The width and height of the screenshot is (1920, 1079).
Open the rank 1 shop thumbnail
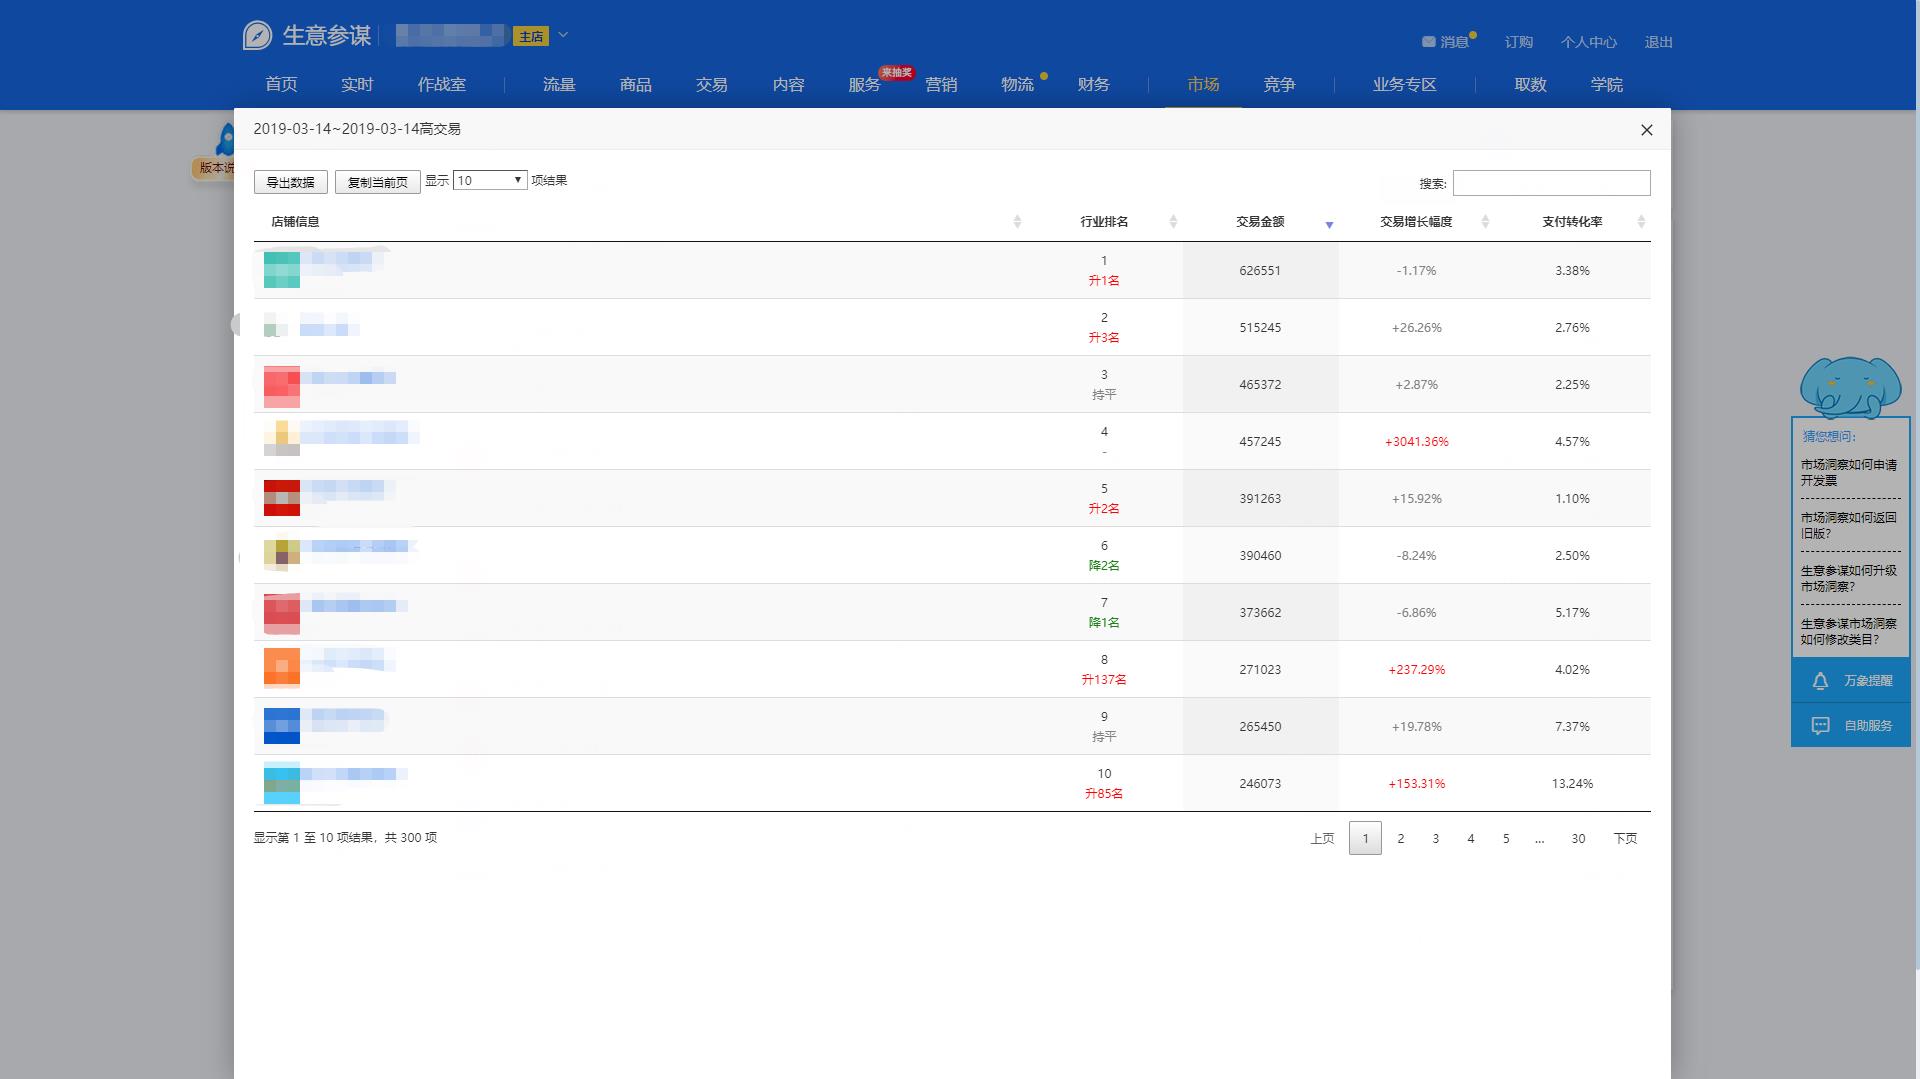pyautogui.click(x=282, y=270)
